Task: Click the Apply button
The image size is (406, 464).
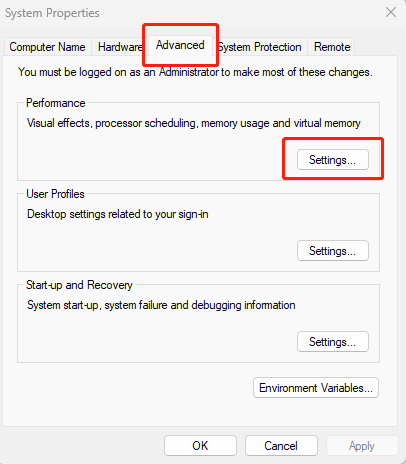Action: (362, 446)
